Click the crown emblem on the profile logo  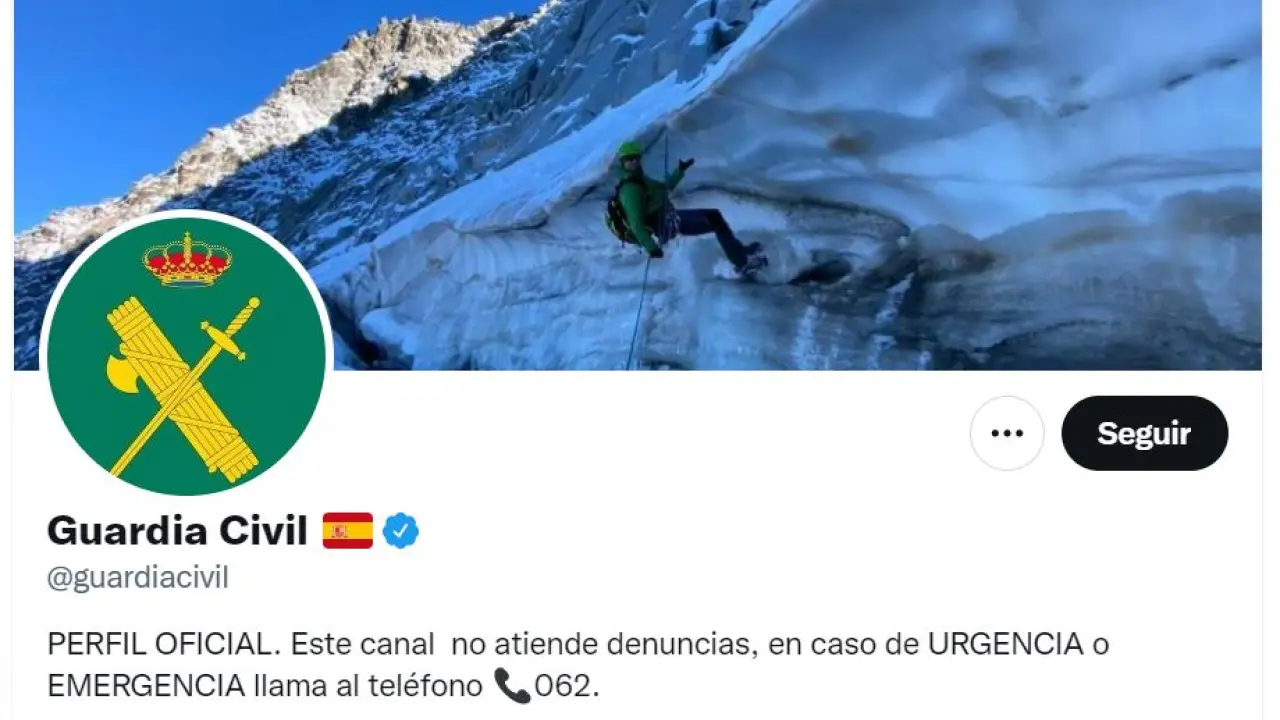[x=187, y=260]
